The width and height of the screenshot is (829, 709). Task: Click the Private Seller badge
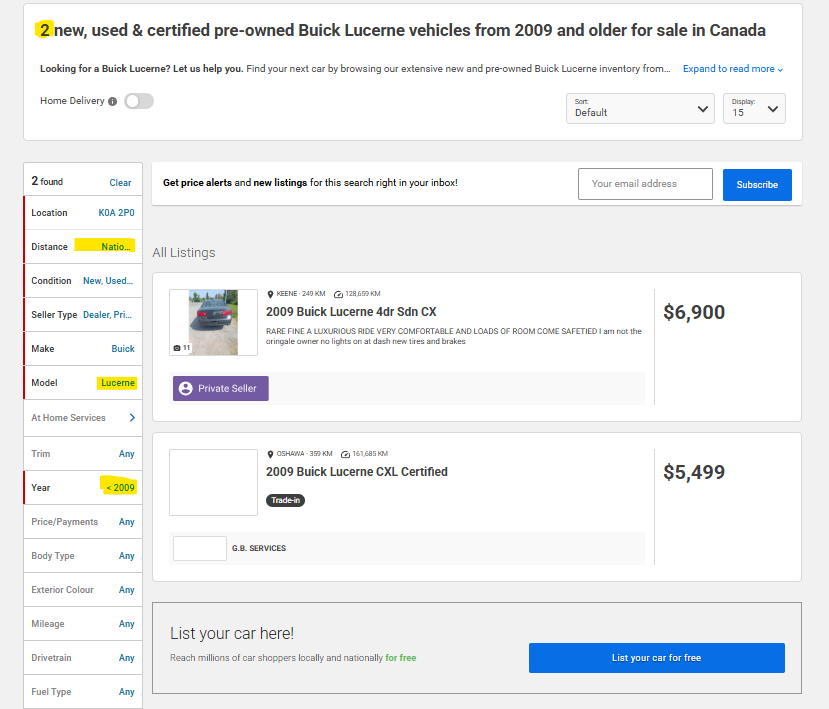click(x=220, y=388)
